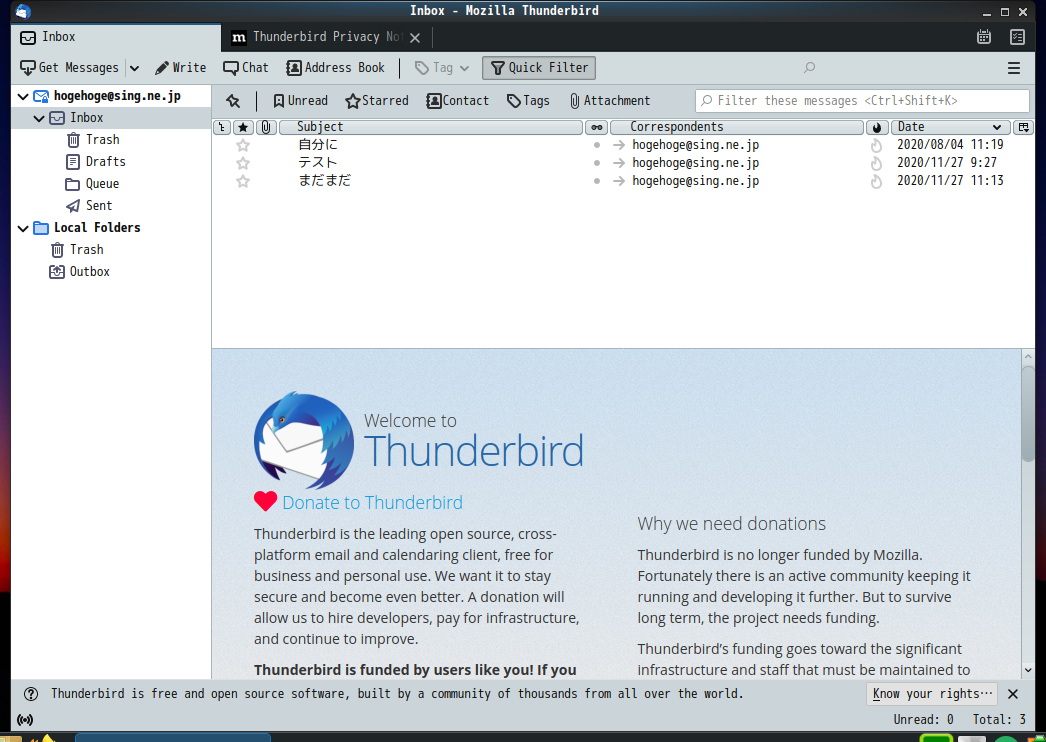Sort by junk status flame column
Viewport: 1046px width, 742px height.
877,127
